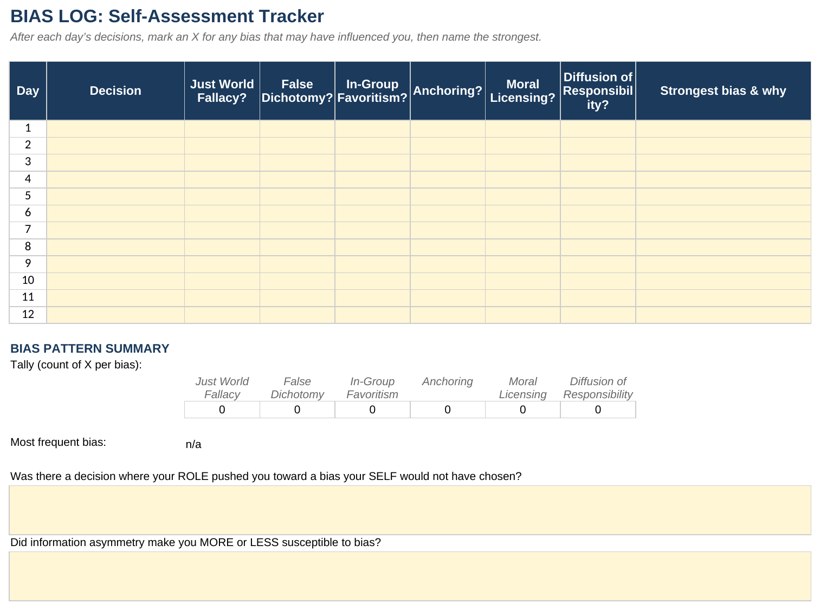Select the Anchoring cell for Day 5
820x610 pixels.
click(448, 196)
